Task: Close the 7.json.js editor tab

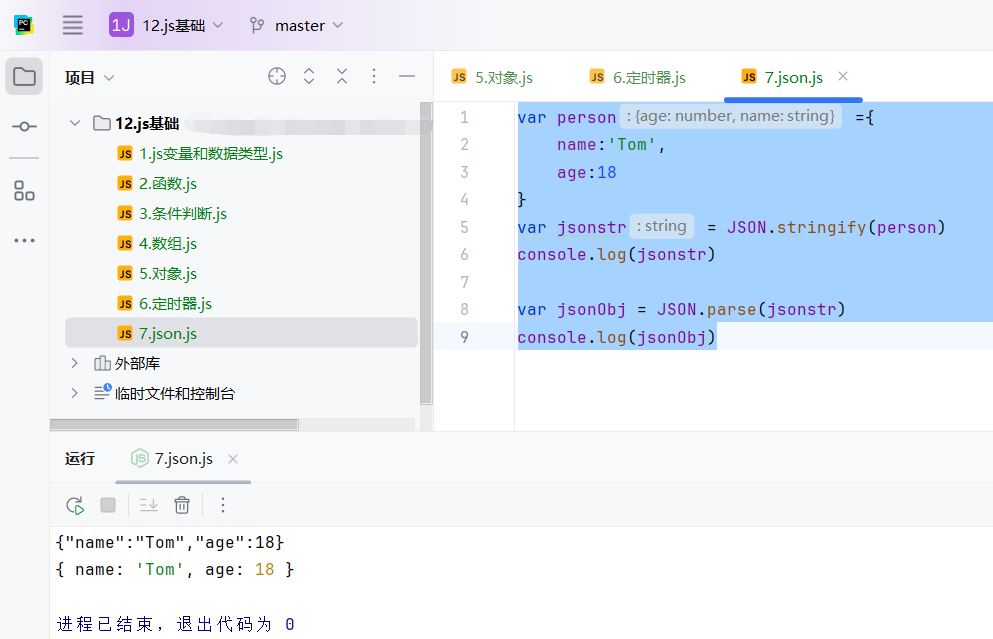Action: (x=843, y=77)
